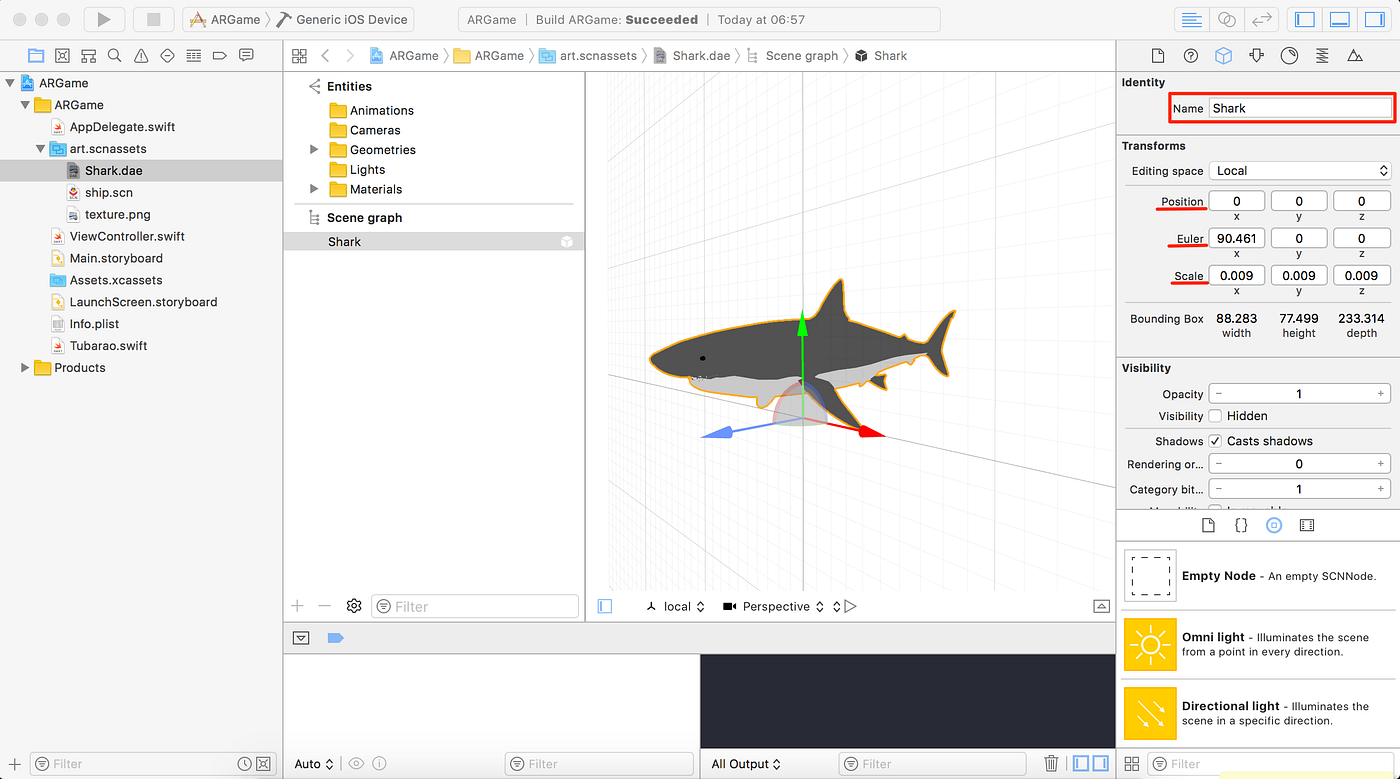Show the assistant editor
The width and height of the screenshot is (1400, 779).
tap(1227, 19)
